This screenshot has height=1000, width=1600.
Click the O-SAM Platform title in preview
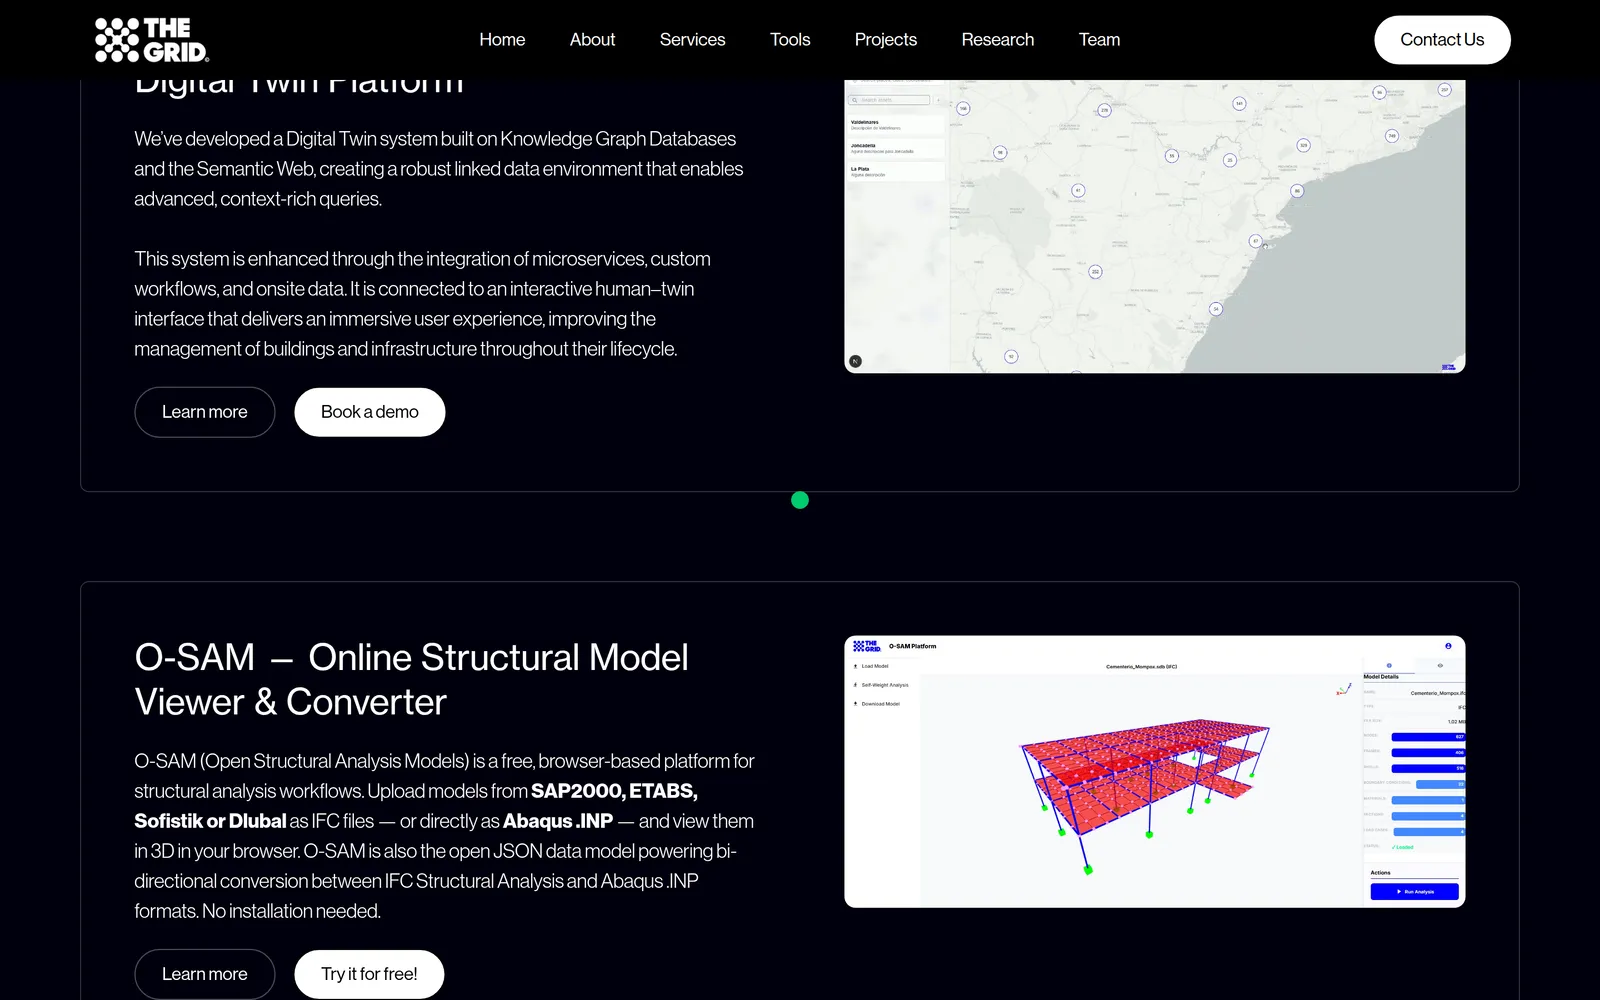point(913,646)
